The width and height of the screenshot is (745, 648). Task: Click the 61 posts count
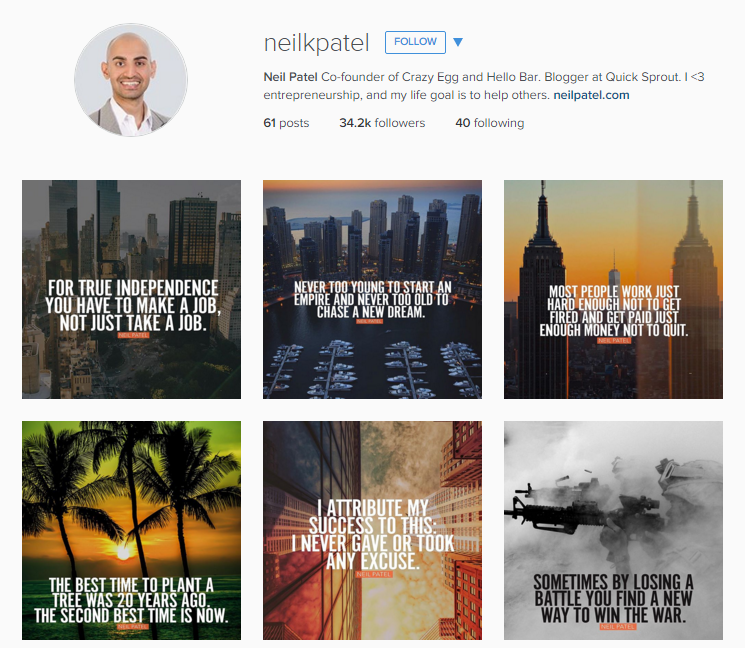(x=286, y=123)
